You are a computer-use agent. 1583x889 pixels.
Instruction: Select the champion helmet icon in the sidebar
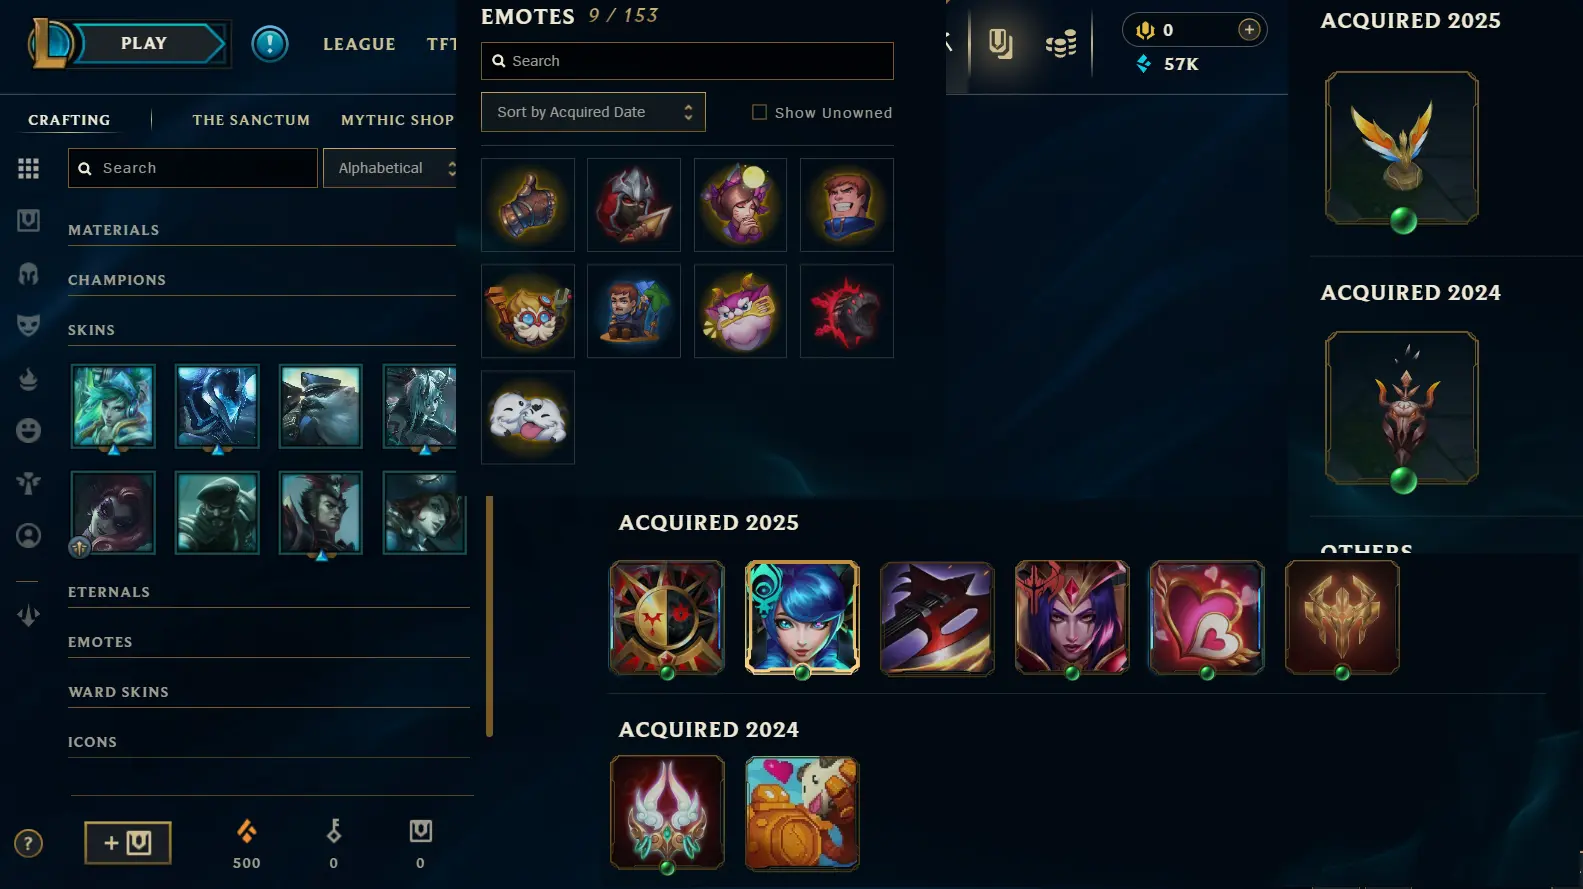pos(29,273)
